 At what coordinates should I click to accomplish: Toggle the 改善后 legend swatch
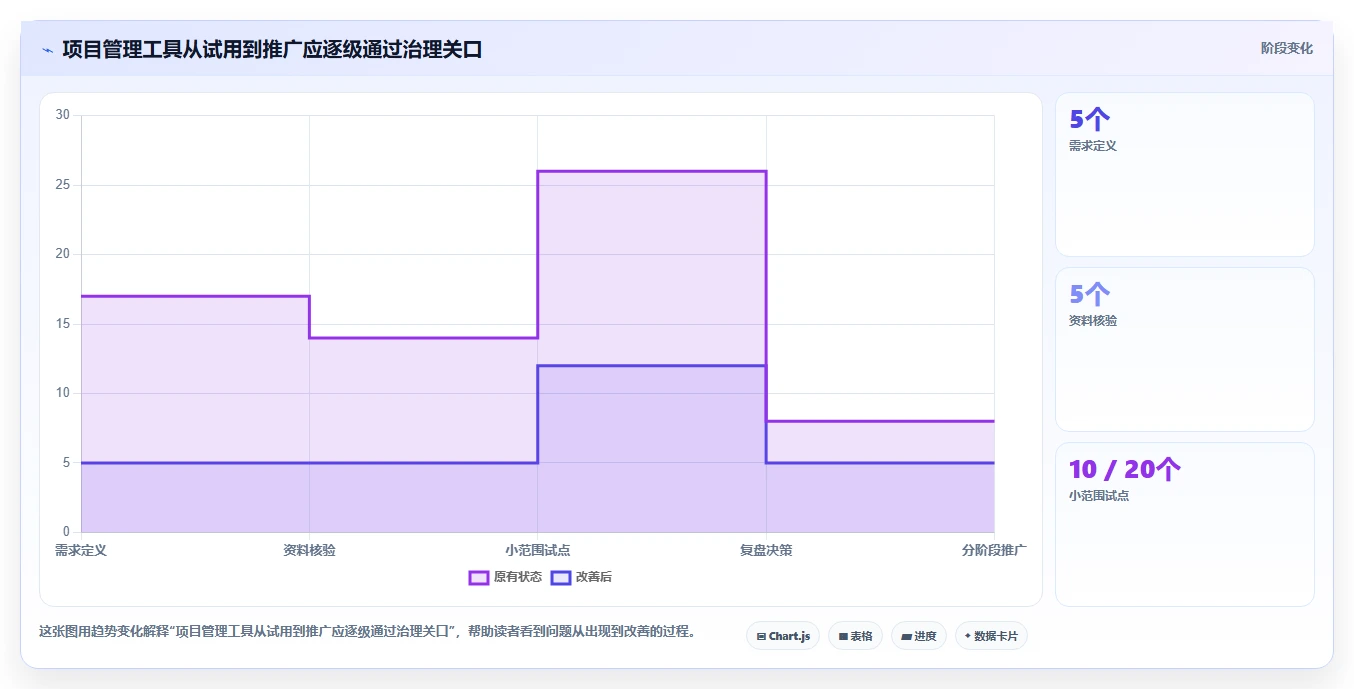pos(561,577)
